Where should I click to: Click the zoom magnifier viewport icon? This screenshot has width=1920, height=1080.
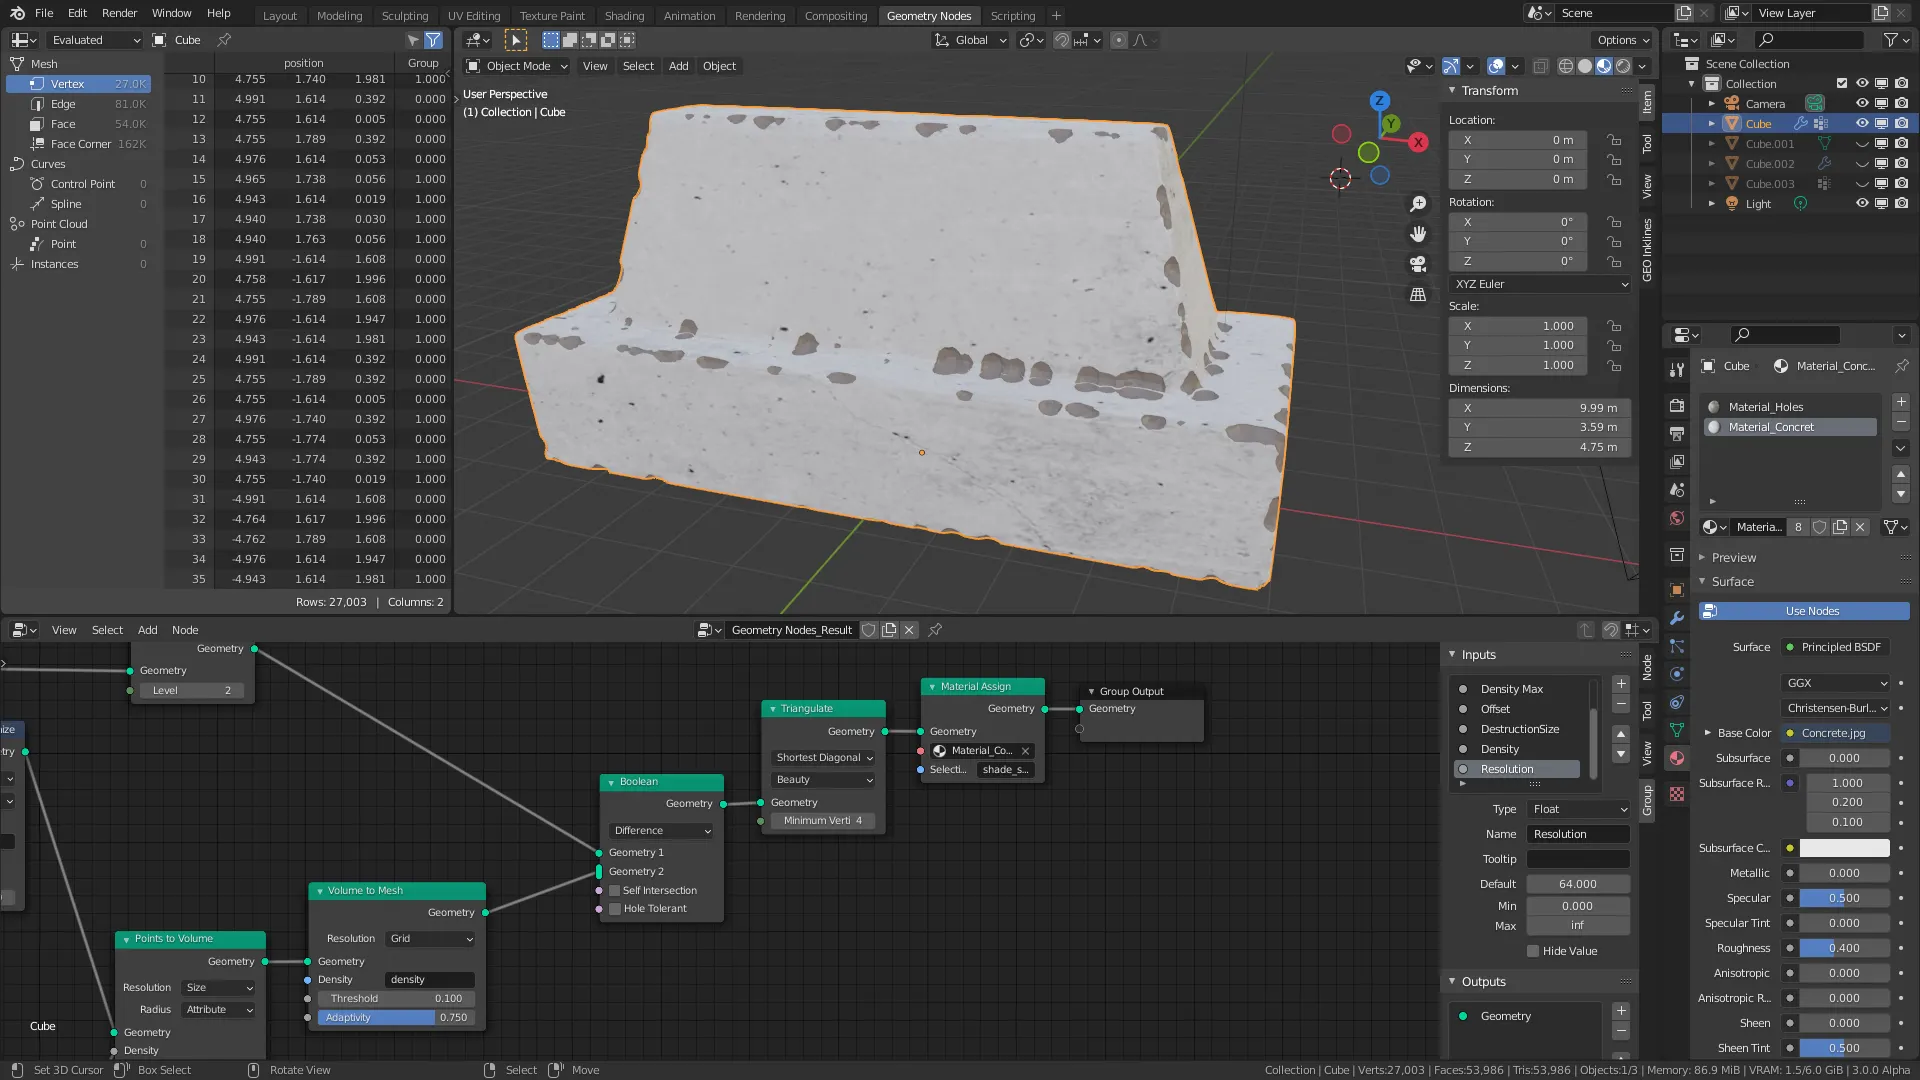pos(1418,204)
